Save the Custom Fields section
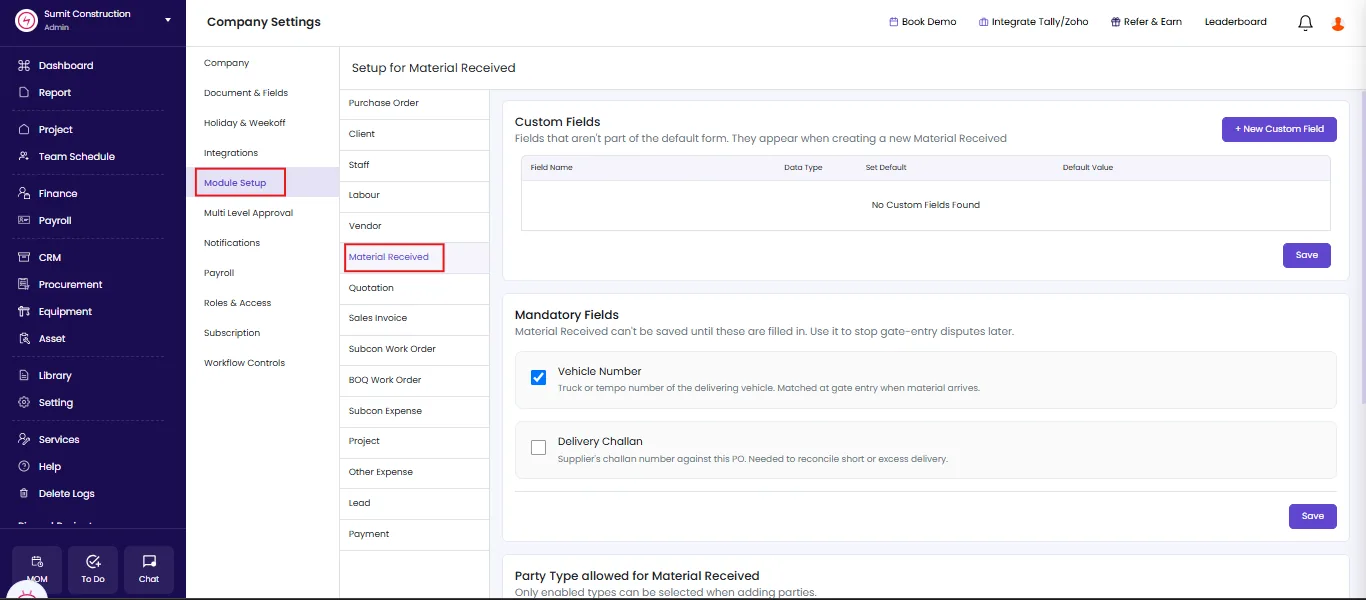 [1307, 255]
